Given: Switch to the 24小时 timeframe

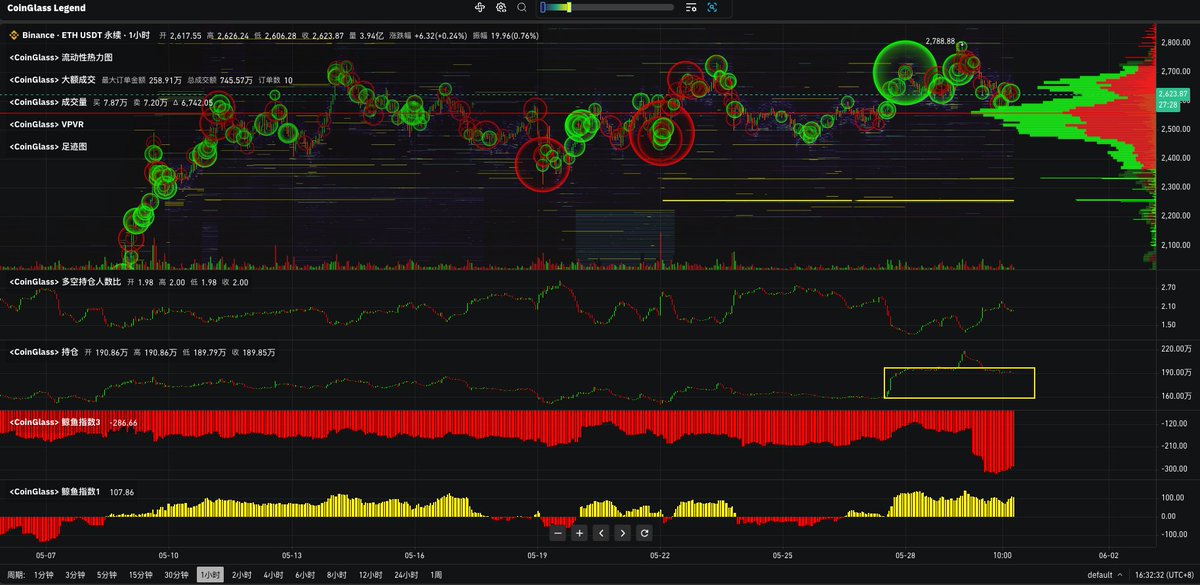Looking at the screenshot, I should pos(407,575).
